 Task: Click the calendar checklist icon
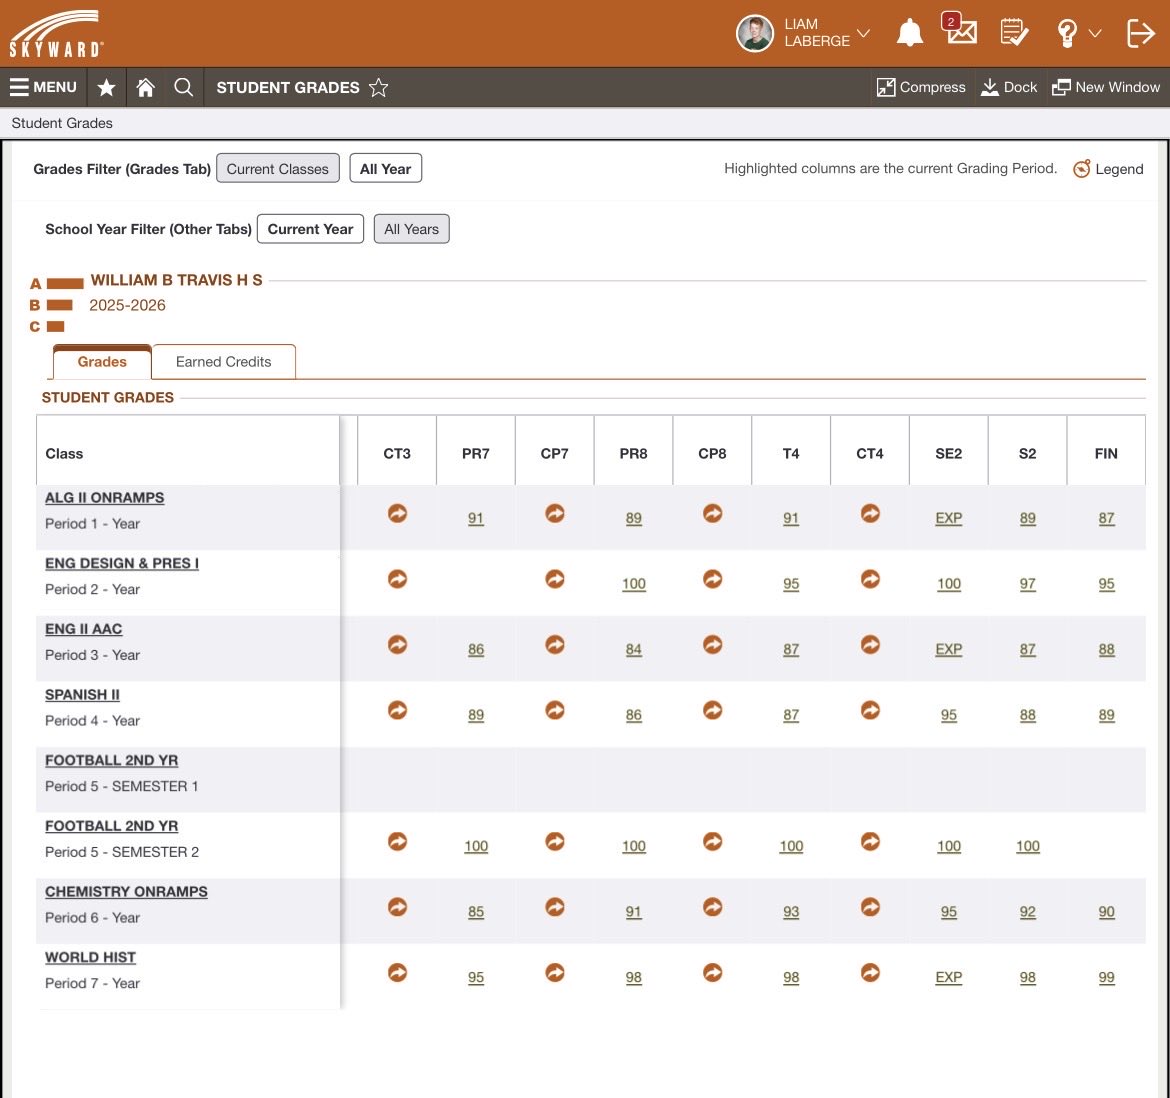1014,33
